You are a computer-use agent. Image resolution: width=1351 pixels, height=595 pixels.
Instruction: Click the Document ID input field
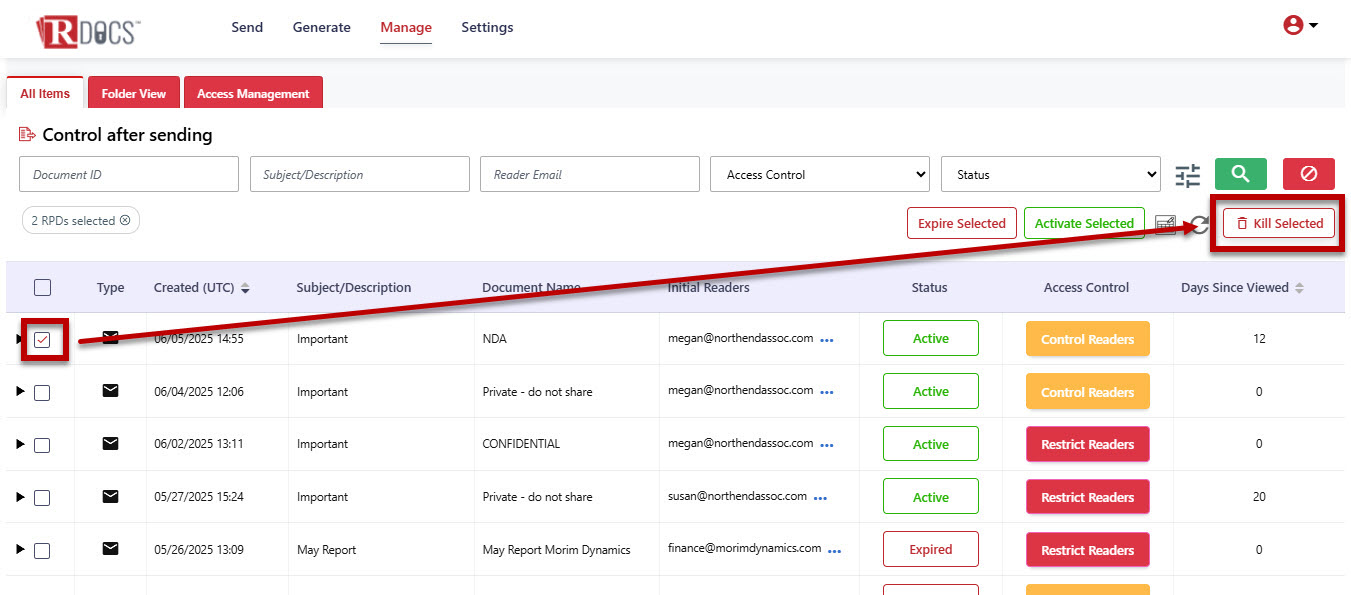tap(128, 174)
